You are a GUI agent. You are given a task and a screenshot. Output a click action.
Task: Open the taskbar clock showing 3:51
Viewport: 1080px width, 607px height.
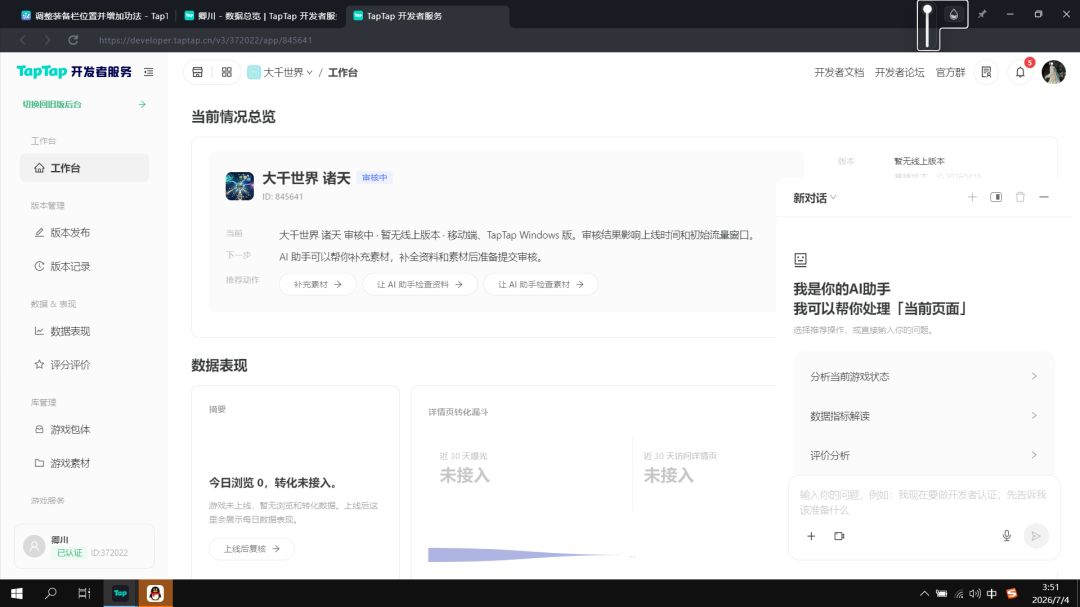pyautogui.click(x=1050, y=593)
